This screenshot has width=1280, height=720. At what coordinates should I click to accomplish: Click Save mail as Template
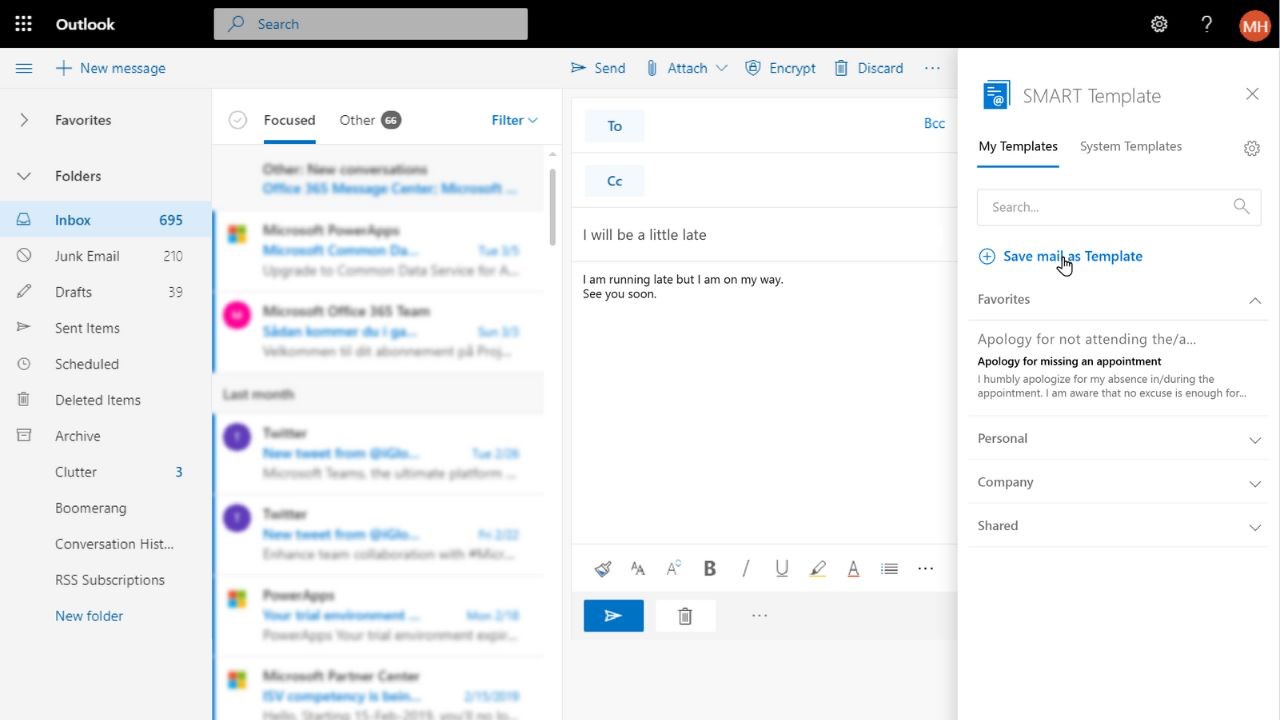(x=1060, y=256)
